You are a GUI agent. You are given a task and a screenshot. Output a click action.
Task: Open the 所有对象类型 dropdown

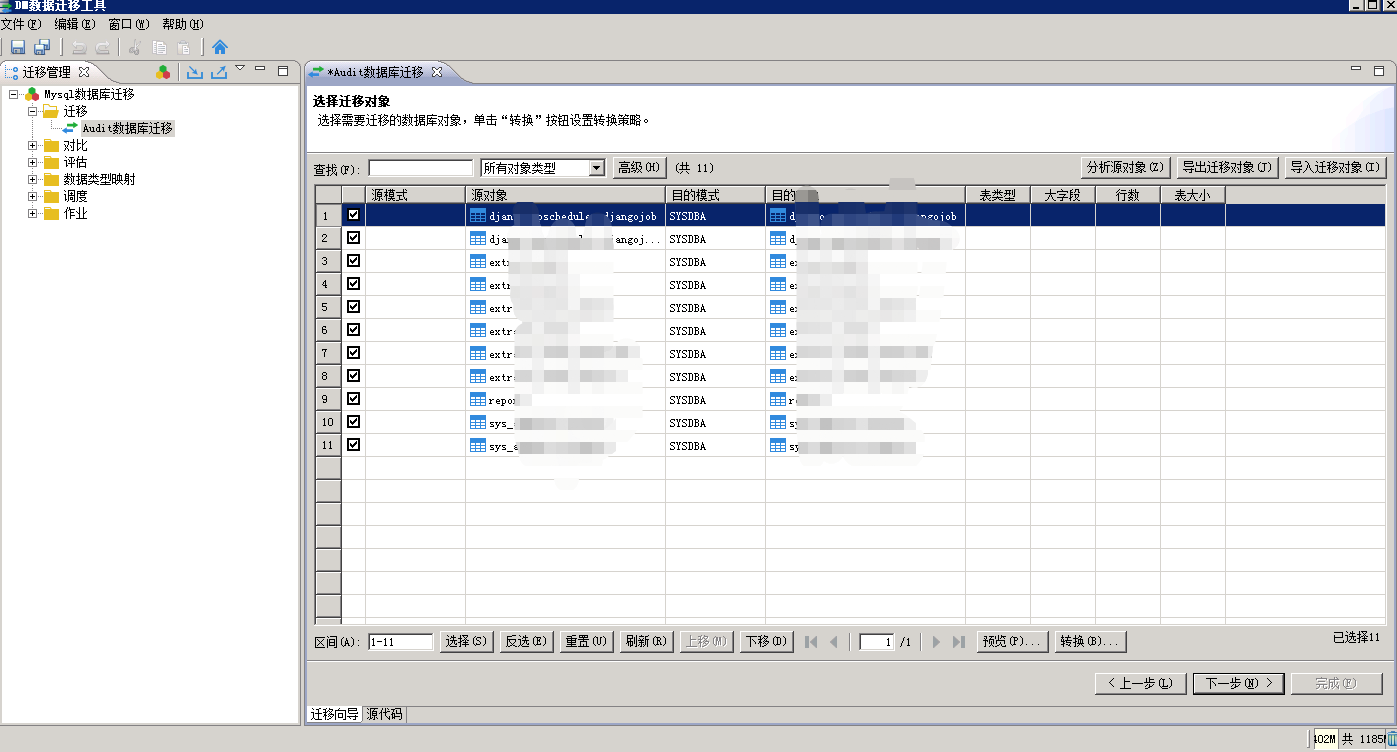596,168
